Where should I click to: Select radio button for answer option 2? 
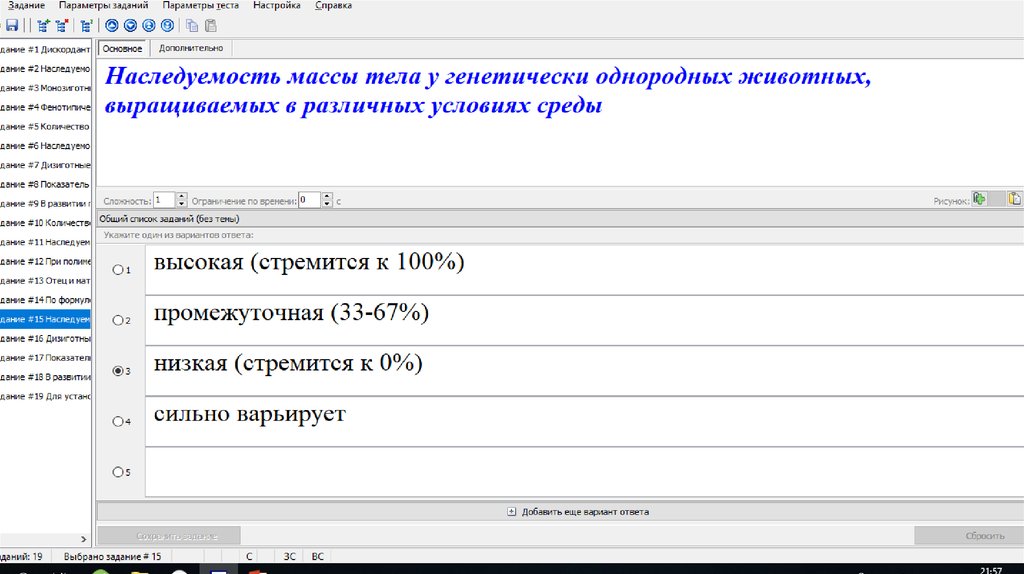click(118, 321)
